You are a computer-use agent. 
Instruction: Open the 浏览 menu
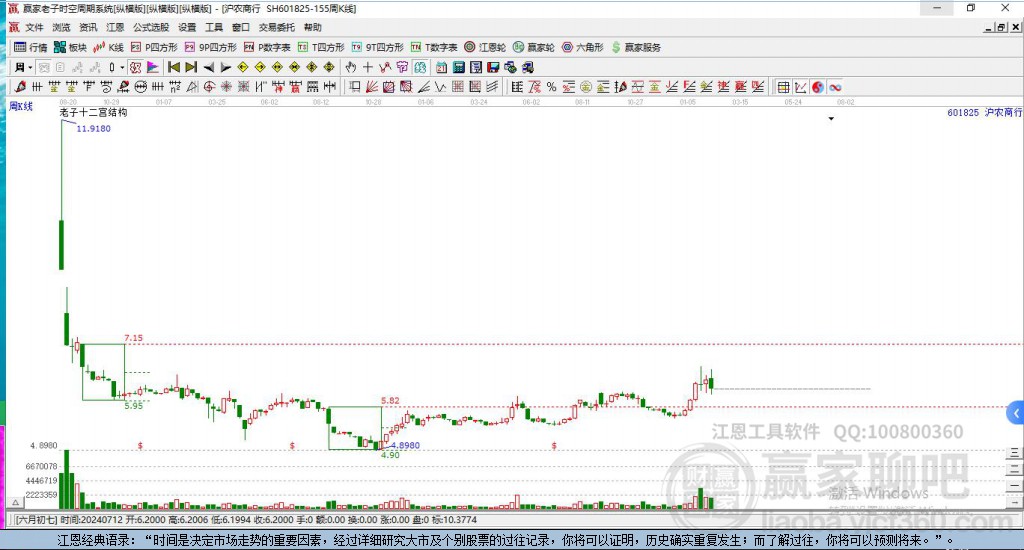click(61, 27)
